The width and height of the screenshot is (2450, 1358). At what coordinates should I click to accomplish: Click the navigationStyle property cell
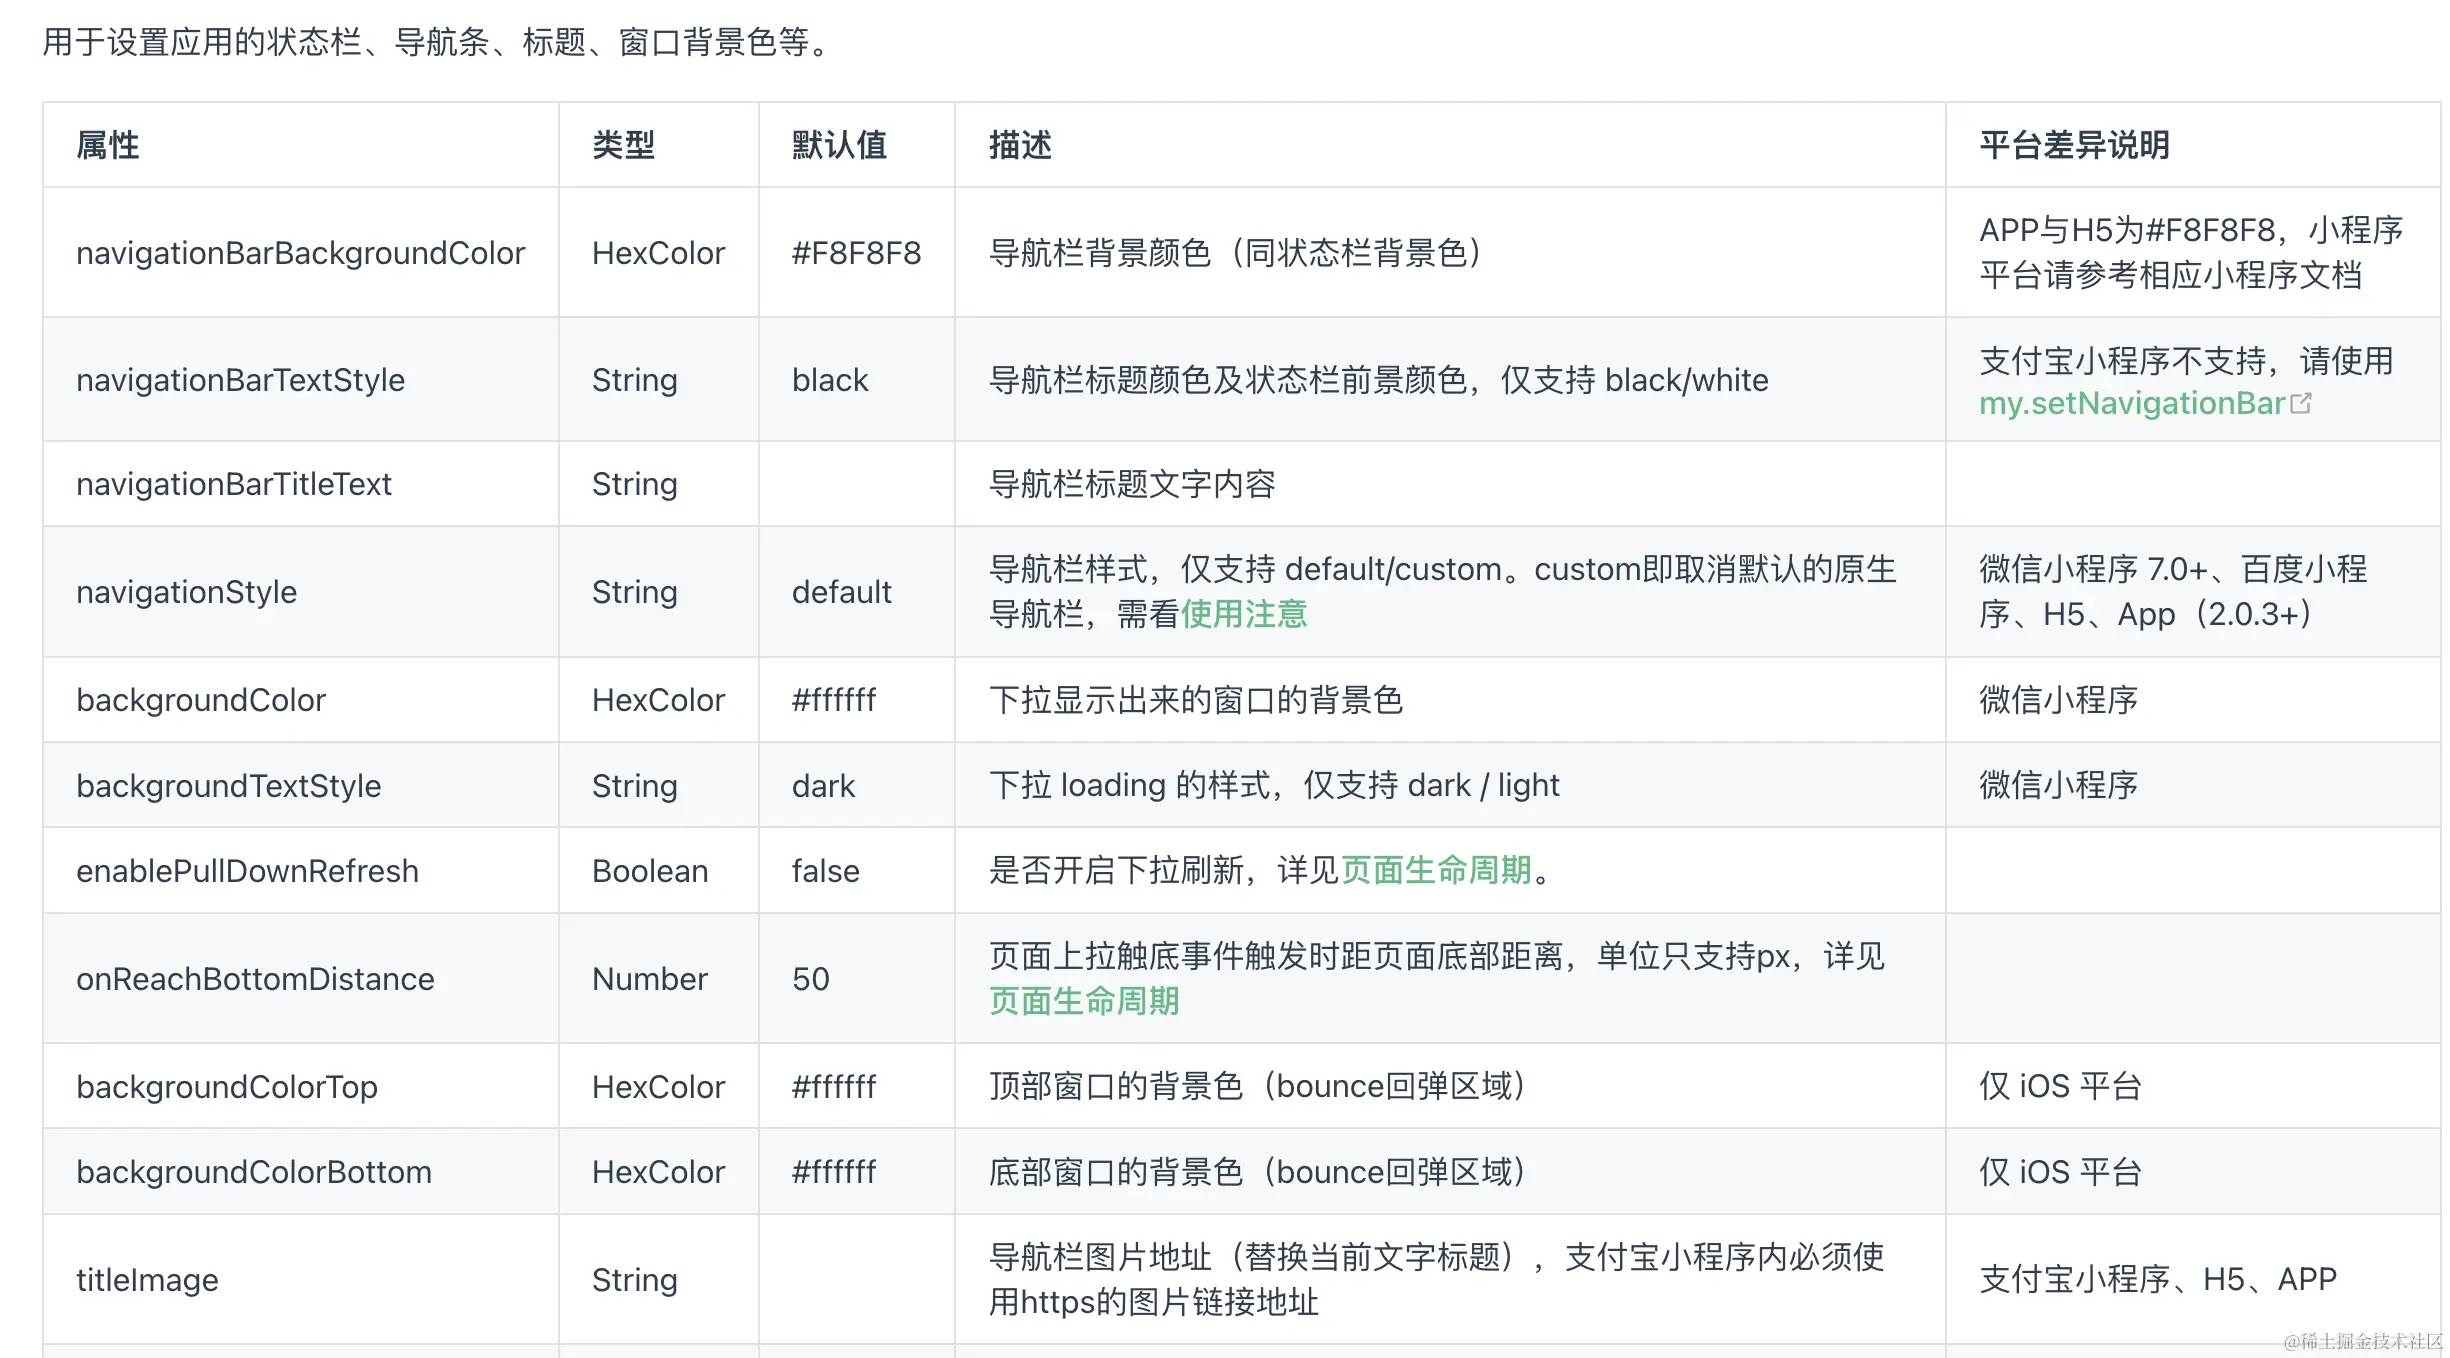coord(186,592)
